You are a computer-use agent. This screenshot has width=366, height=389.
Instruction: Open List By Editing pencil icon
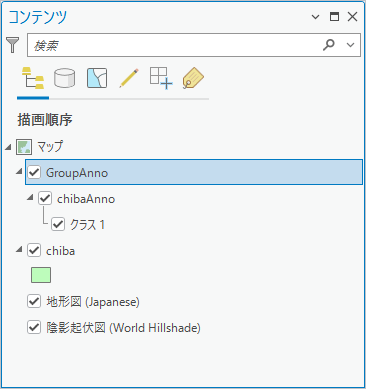coord(129,78)
